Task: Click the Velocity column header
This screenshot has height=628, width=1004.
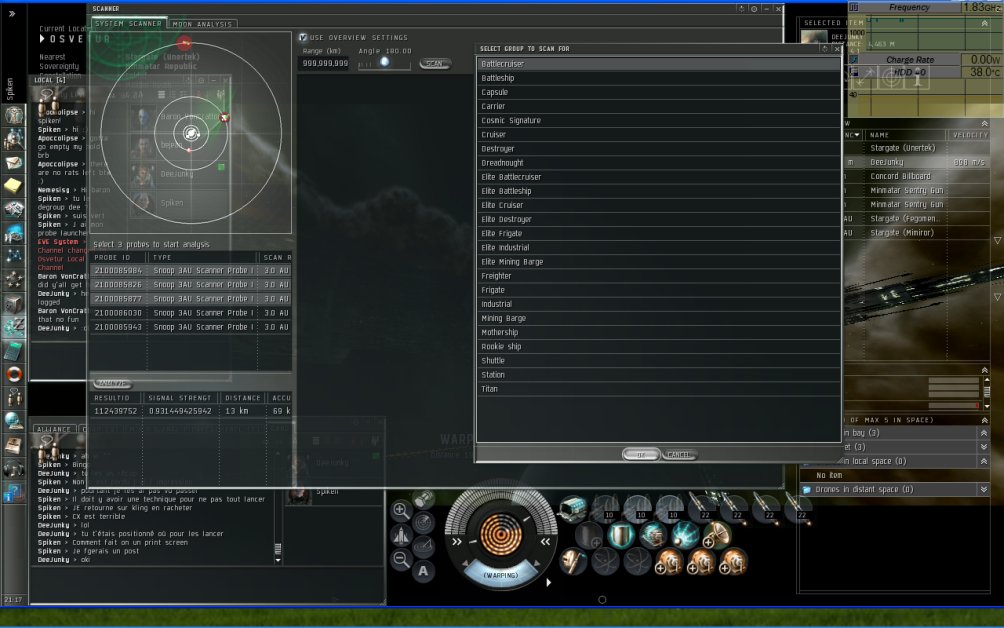Action: 969,135
